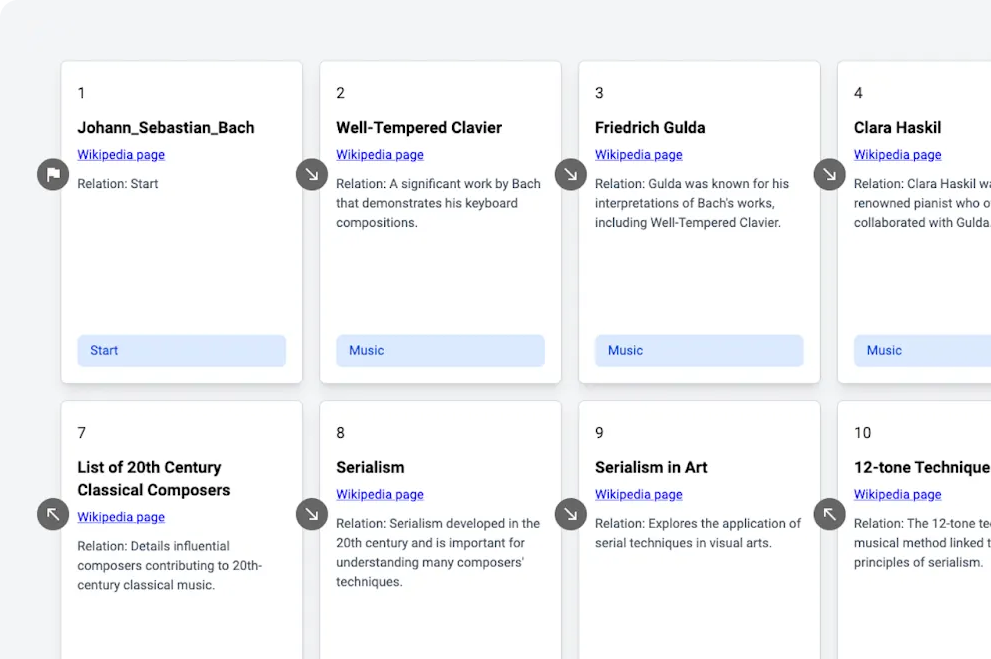Click arrow icon beside Clara Haskil card
The image size is (991, 659).
(x=829, y=175)
